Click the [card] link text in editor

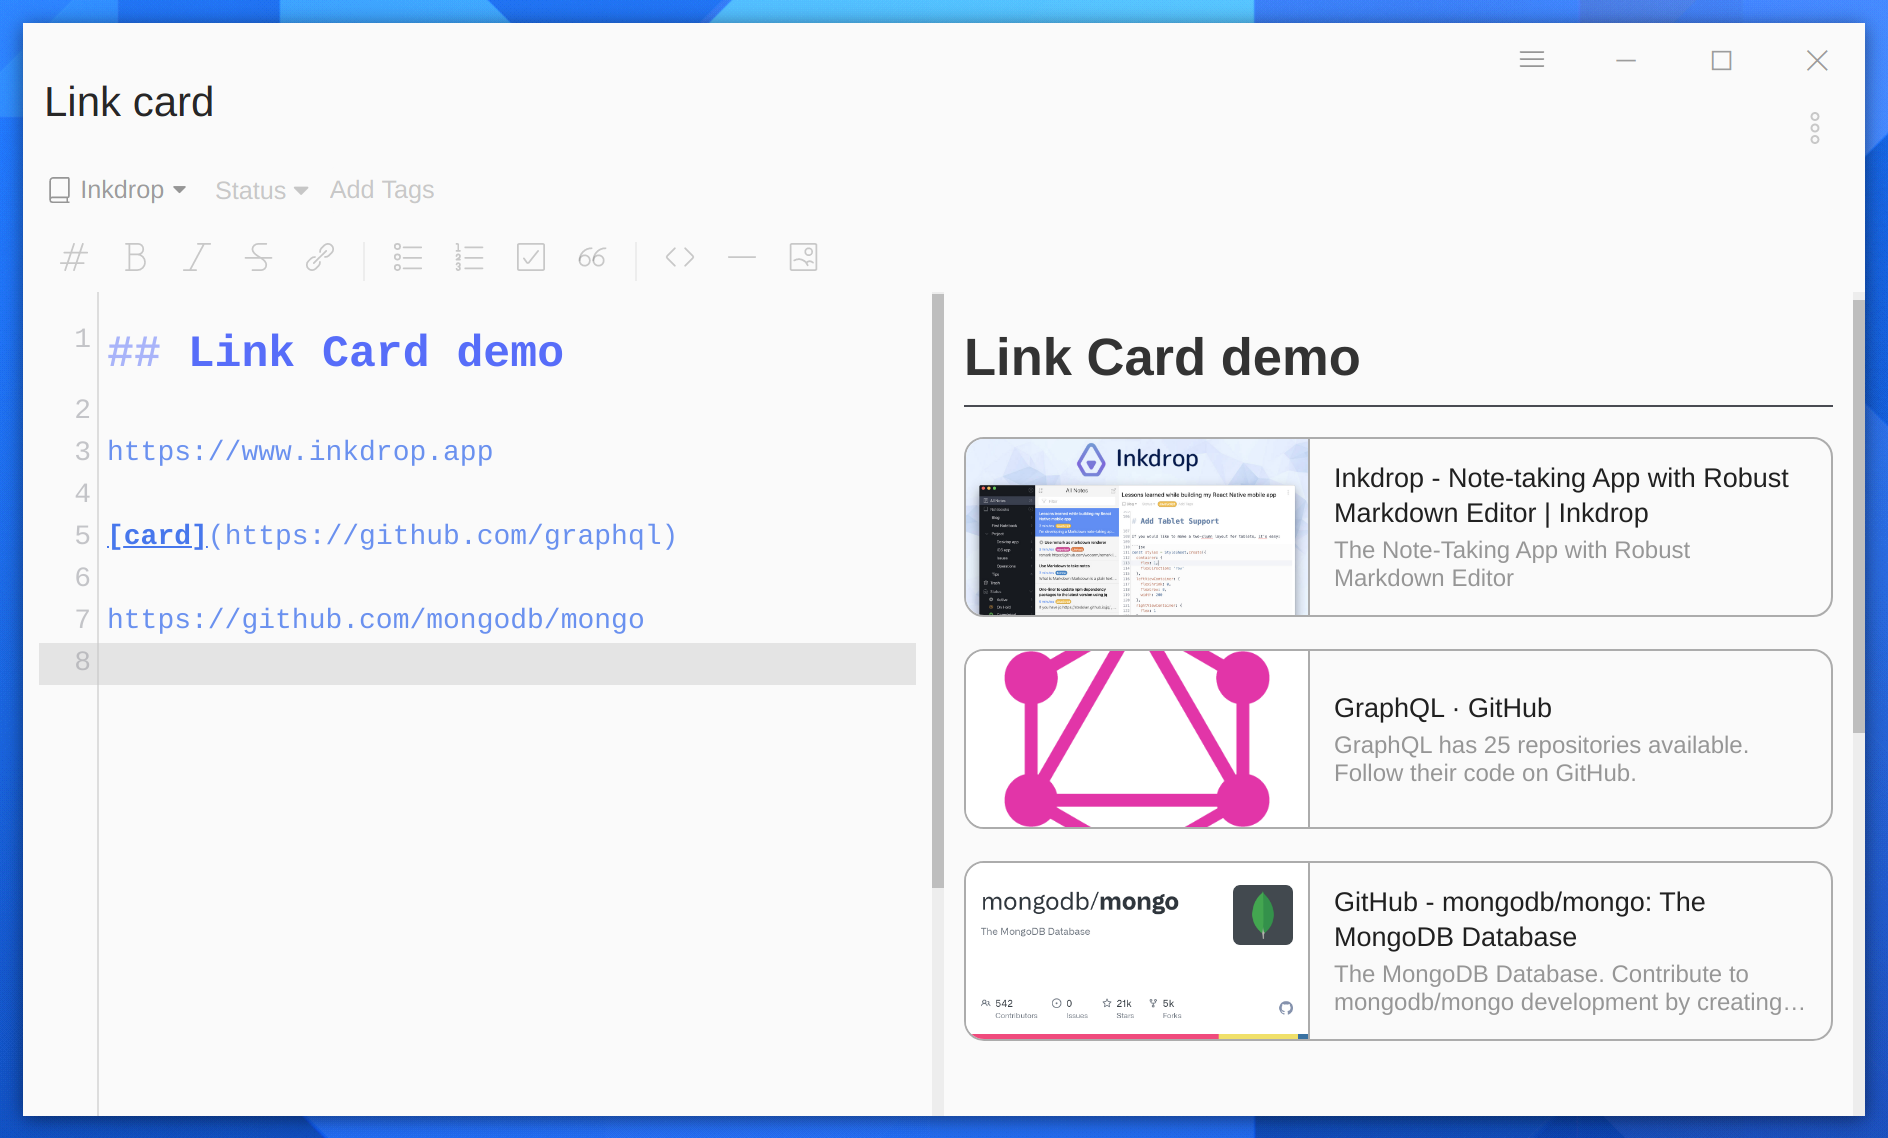click(157, 536)
